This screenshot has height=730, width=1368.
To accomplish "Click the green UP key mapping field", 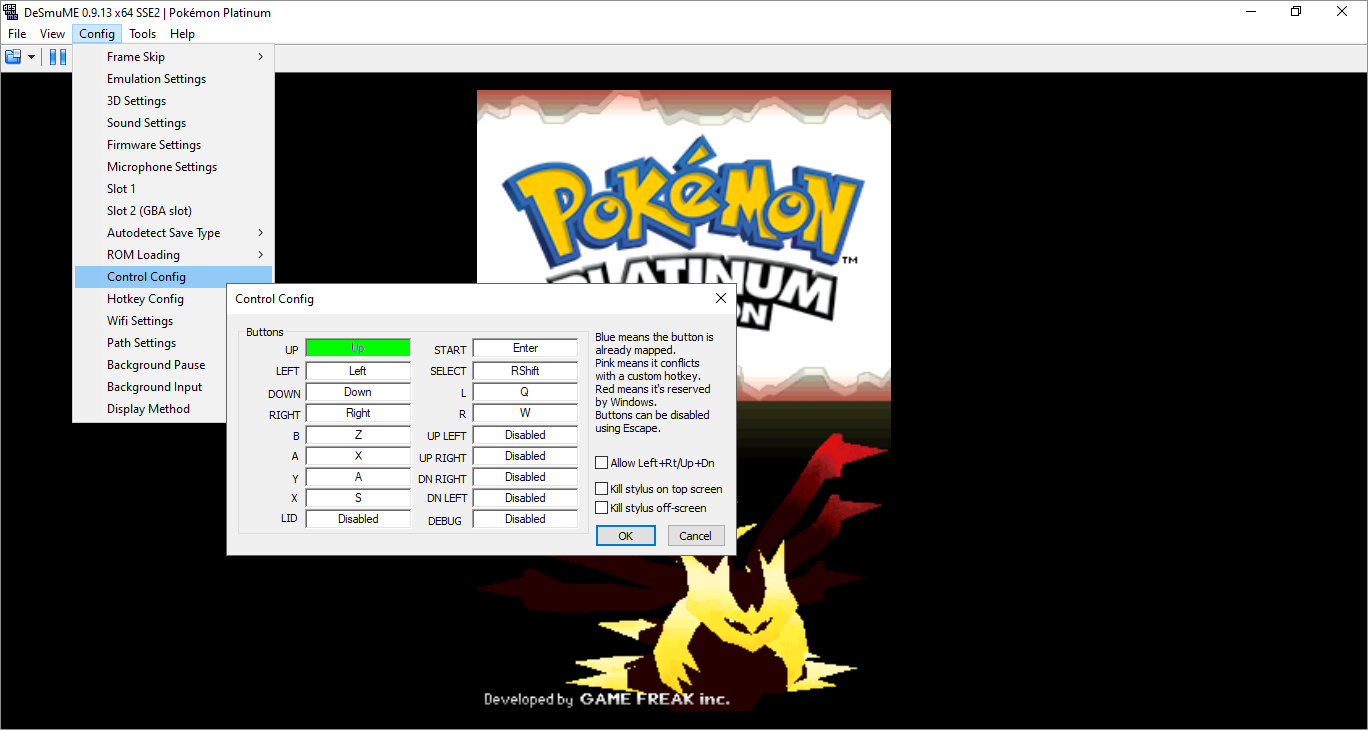I will point(358,348).
